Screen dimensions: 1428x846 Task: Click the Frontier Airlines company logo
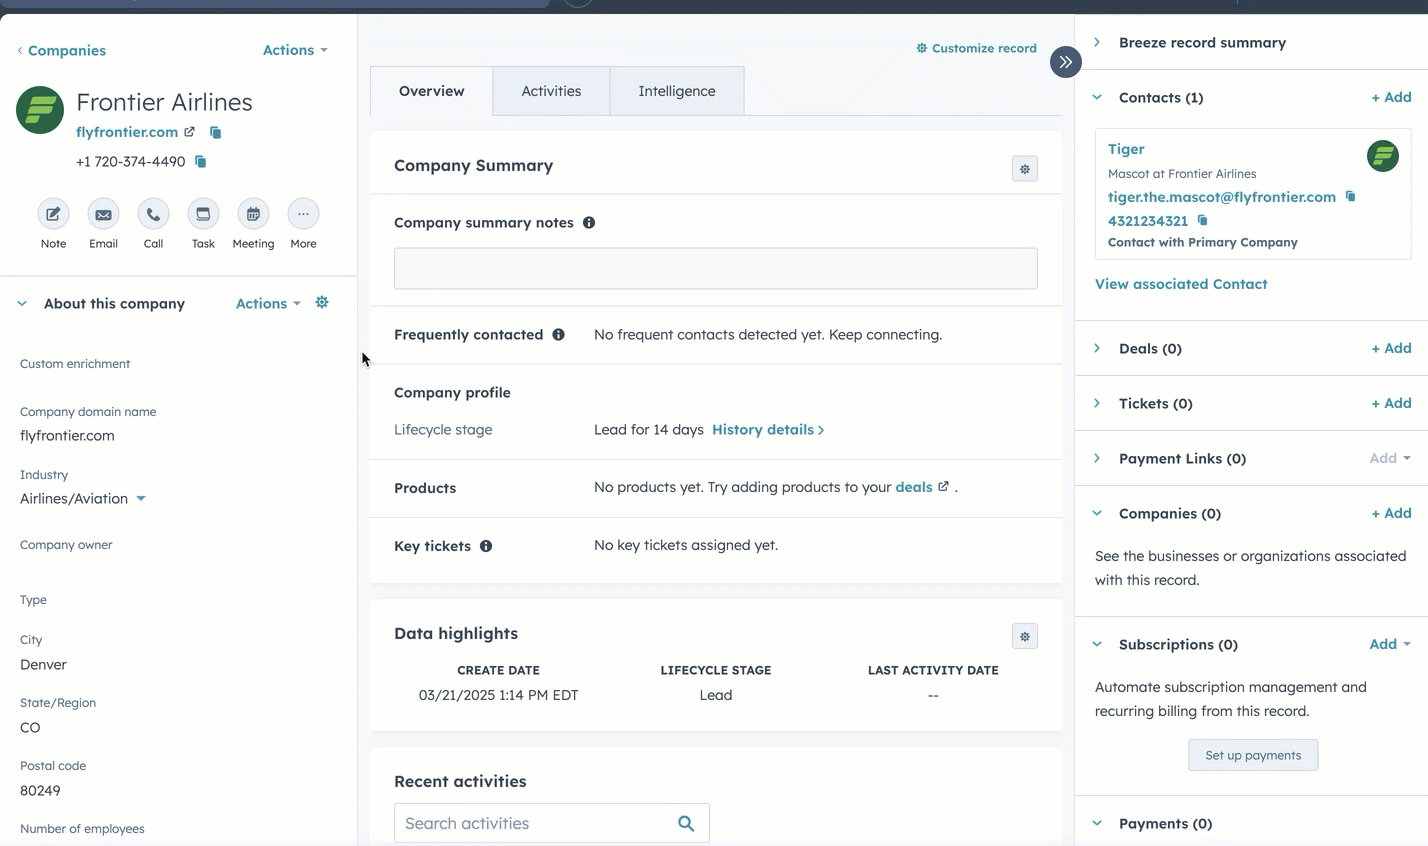pos(40,110)
